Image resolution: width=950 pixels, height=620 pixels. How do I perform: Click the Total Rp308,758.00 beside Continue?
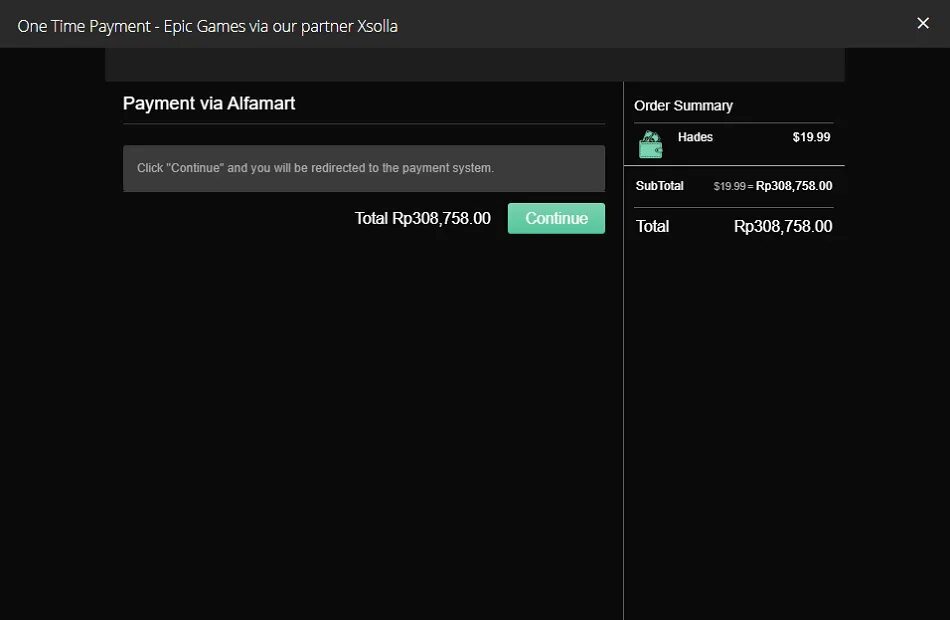pos(422,218)
